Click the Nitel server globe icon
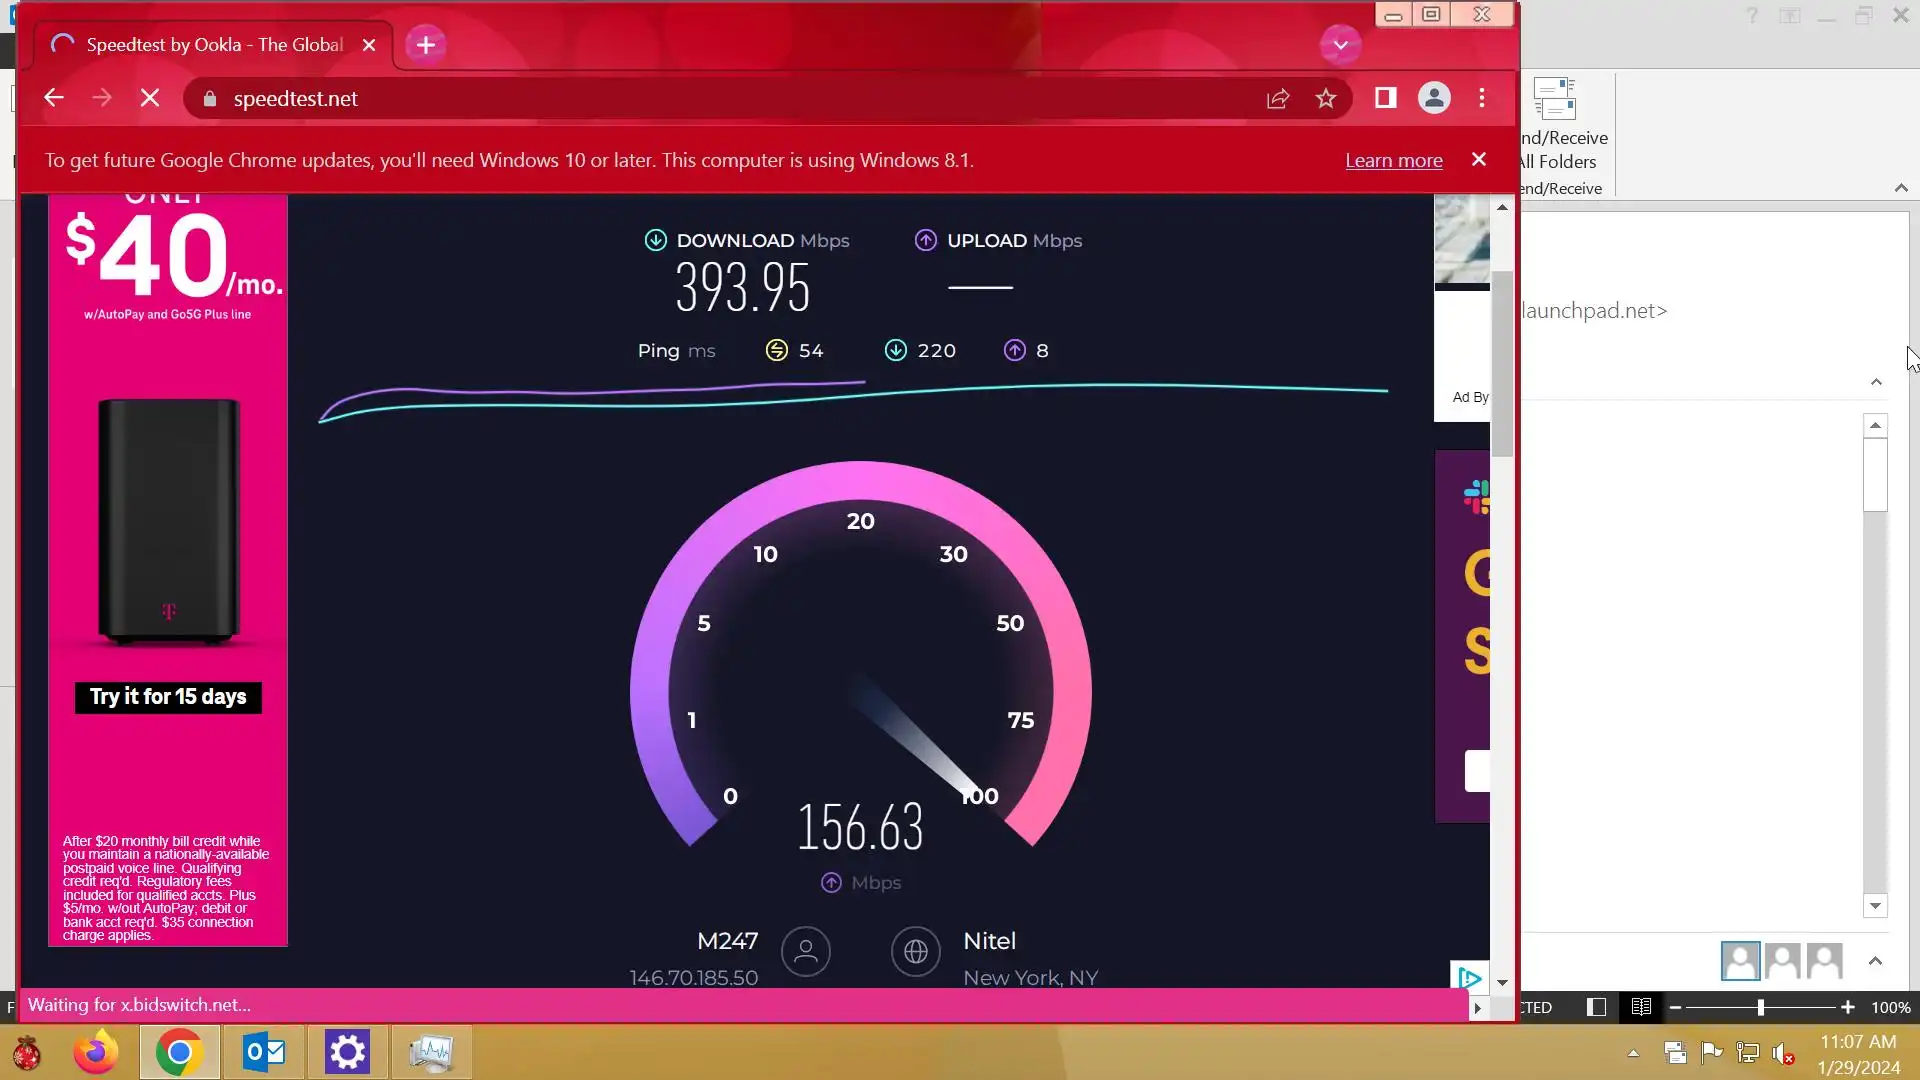 coord(915,951)
